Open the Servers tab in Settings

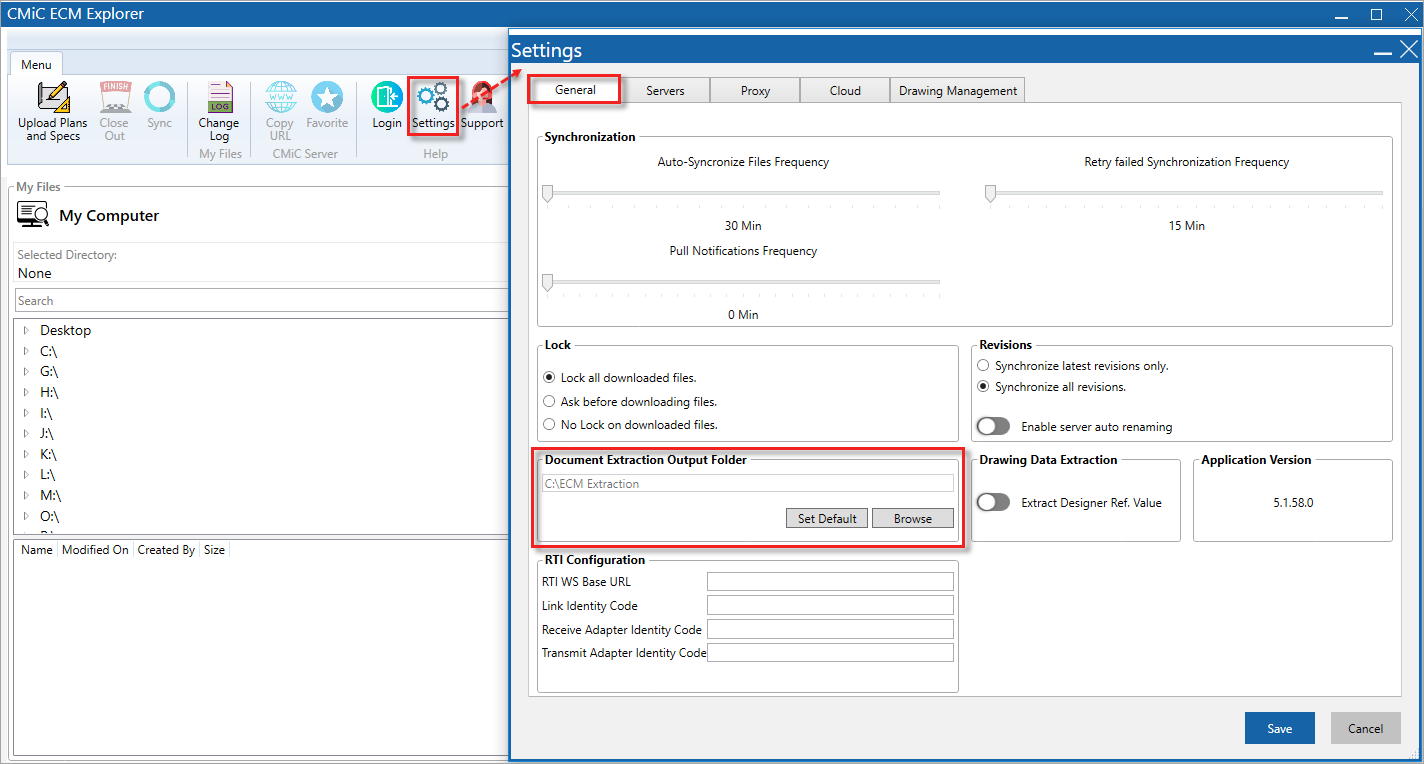tap(665, 89)
